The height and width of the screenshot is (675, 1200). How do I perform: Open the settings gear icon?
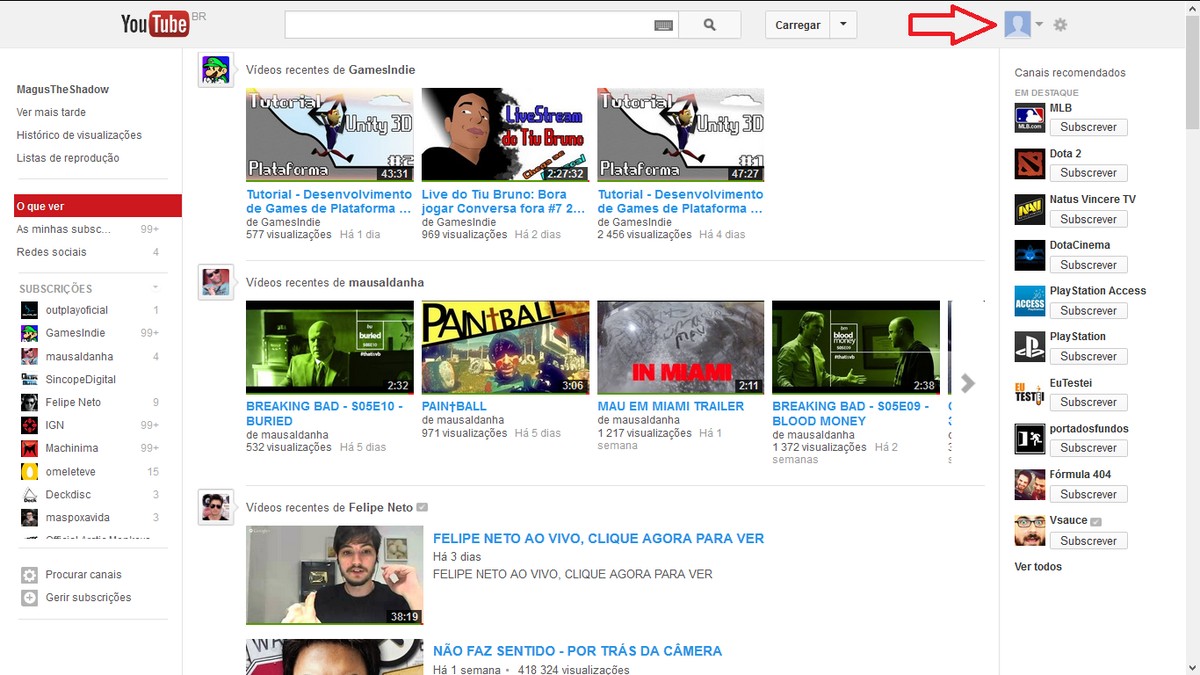[x=1060, y=24]
